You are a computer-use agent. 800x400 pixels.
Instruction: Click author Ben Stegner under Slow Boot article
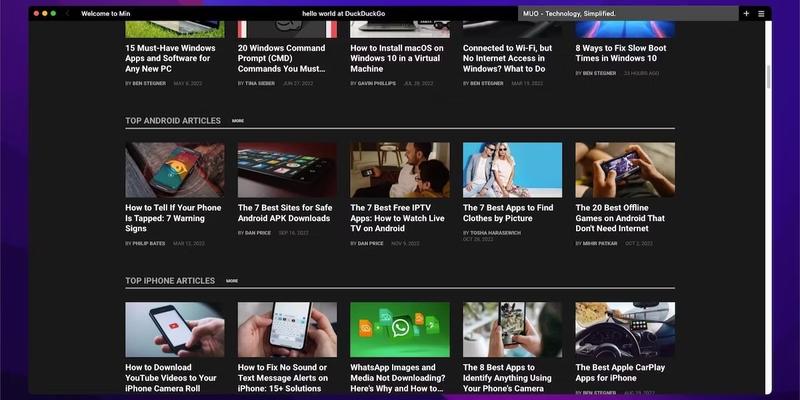tap(599, 73)
